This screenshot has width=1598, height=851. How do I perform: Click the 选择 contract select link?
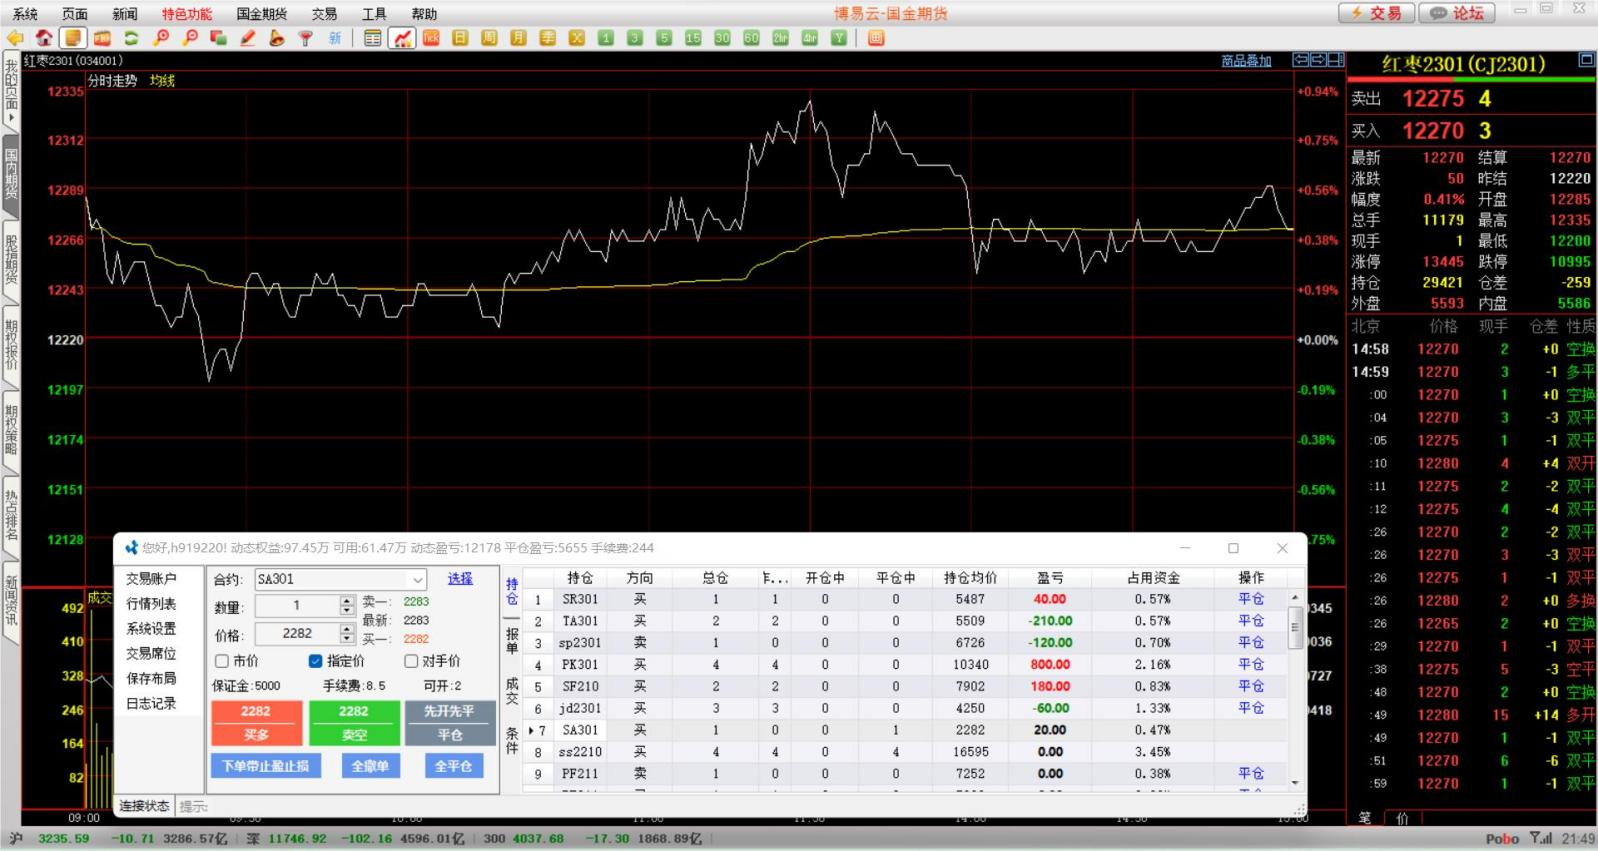[x=460, y=579]
